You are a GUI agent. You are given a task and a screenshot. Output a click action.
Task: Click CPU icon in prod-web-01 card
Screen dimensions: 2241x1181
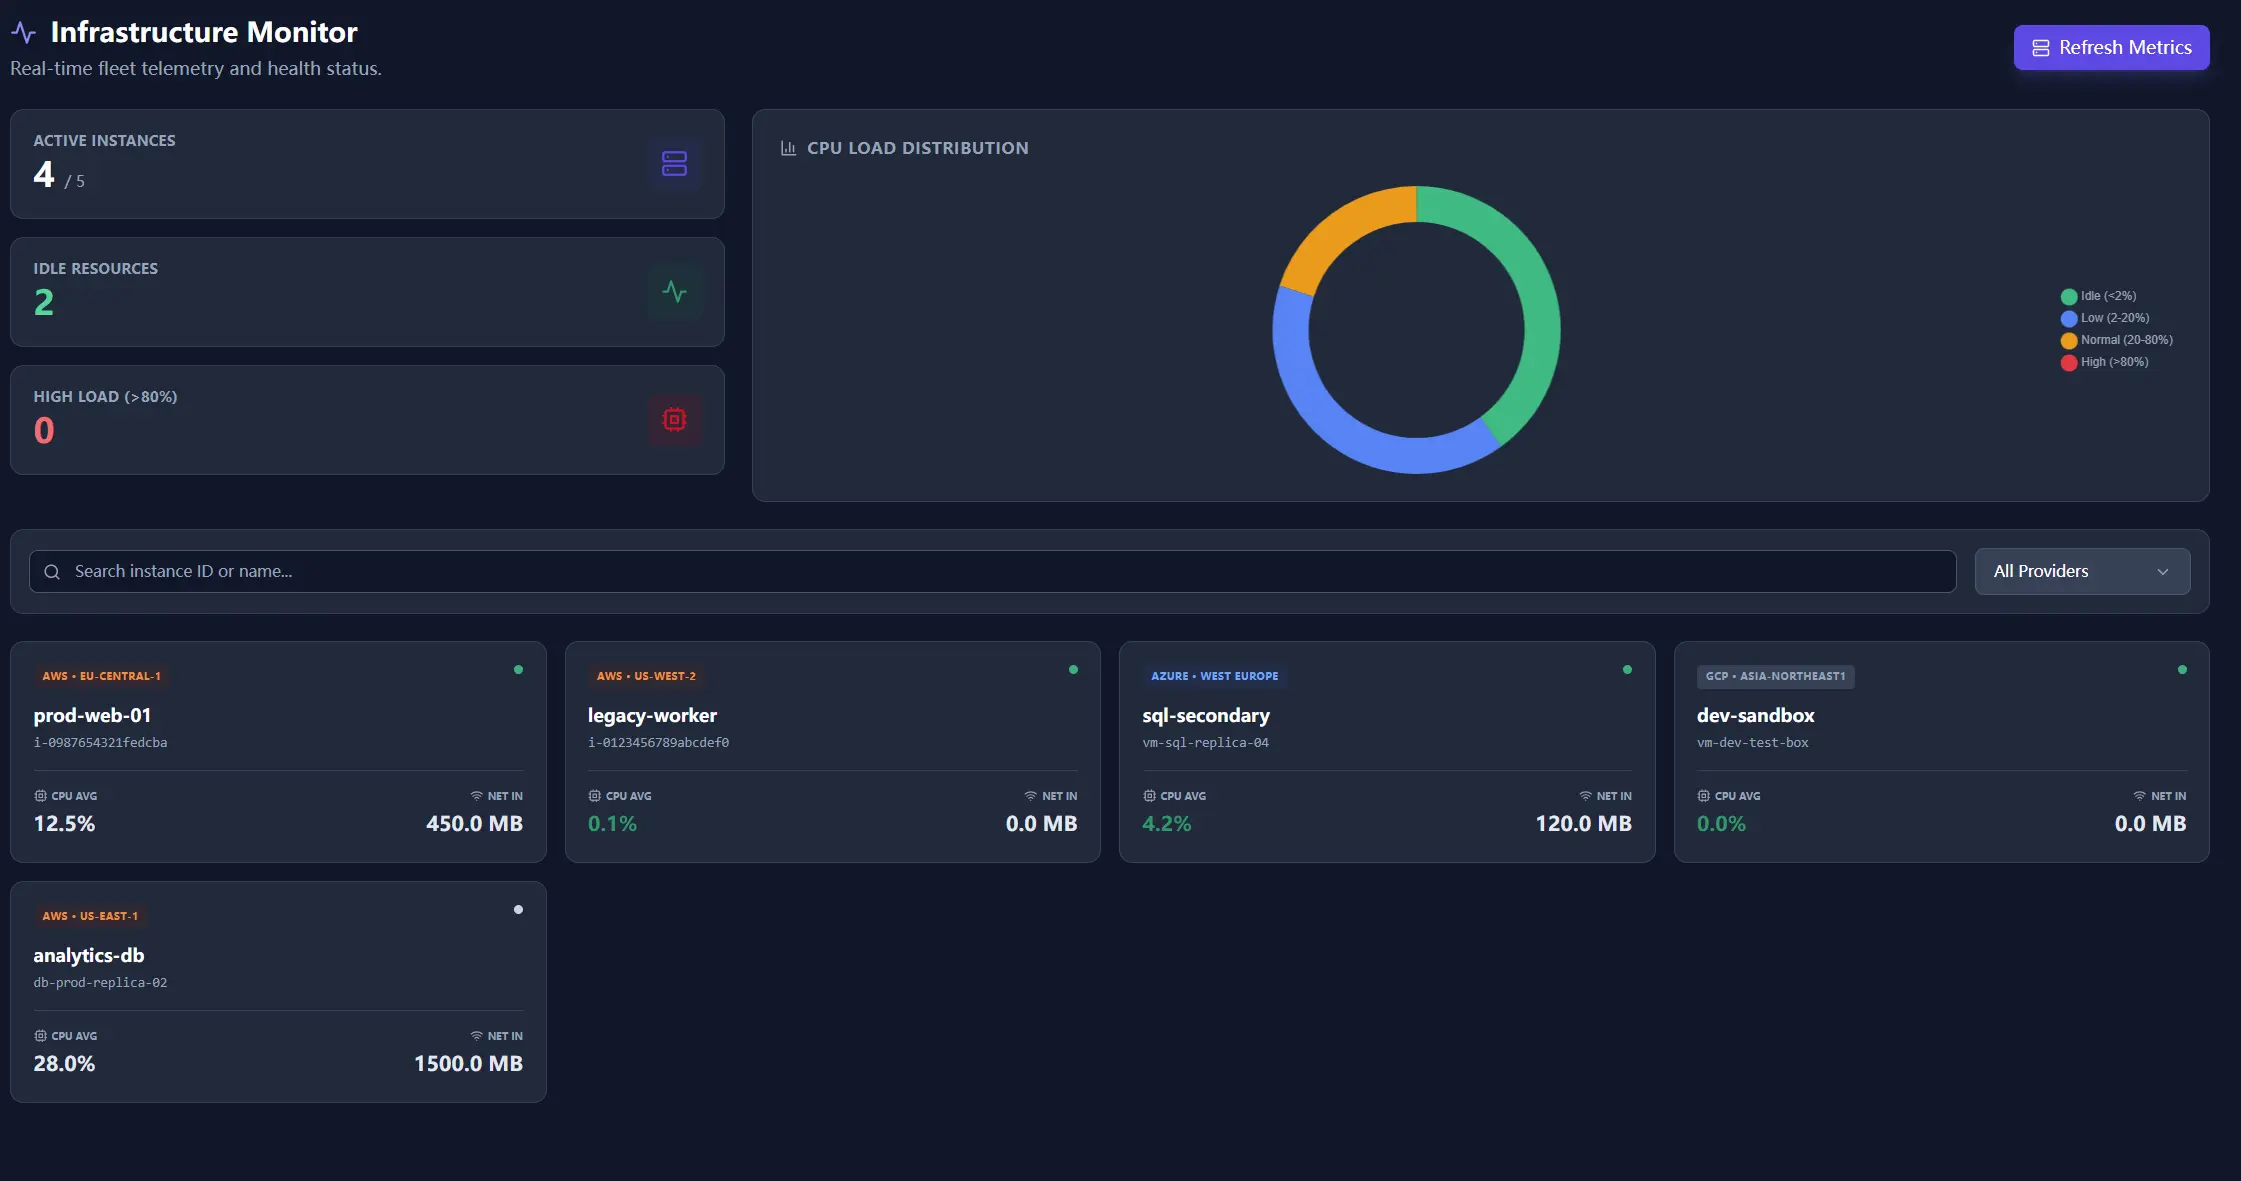(x=40, y=796)
